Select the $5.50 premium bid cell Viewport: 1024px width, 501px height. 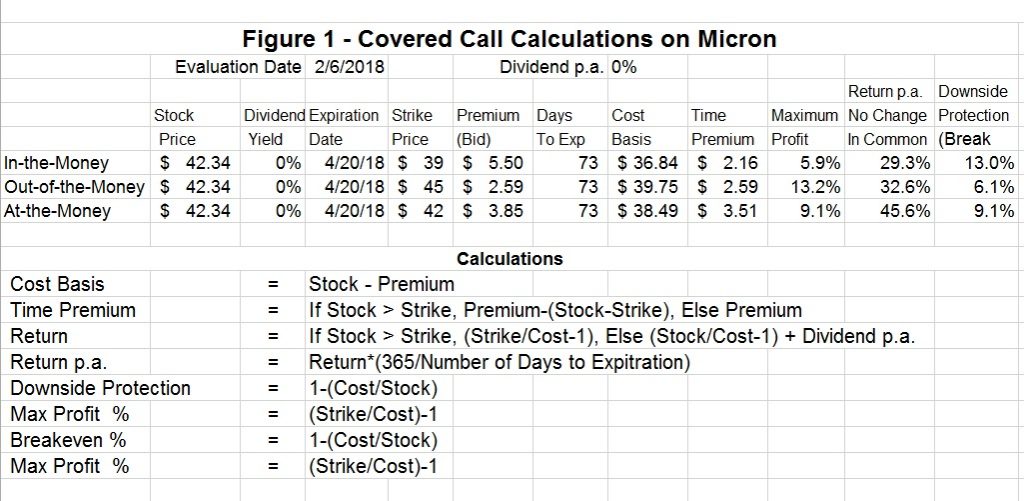point(489,163)
